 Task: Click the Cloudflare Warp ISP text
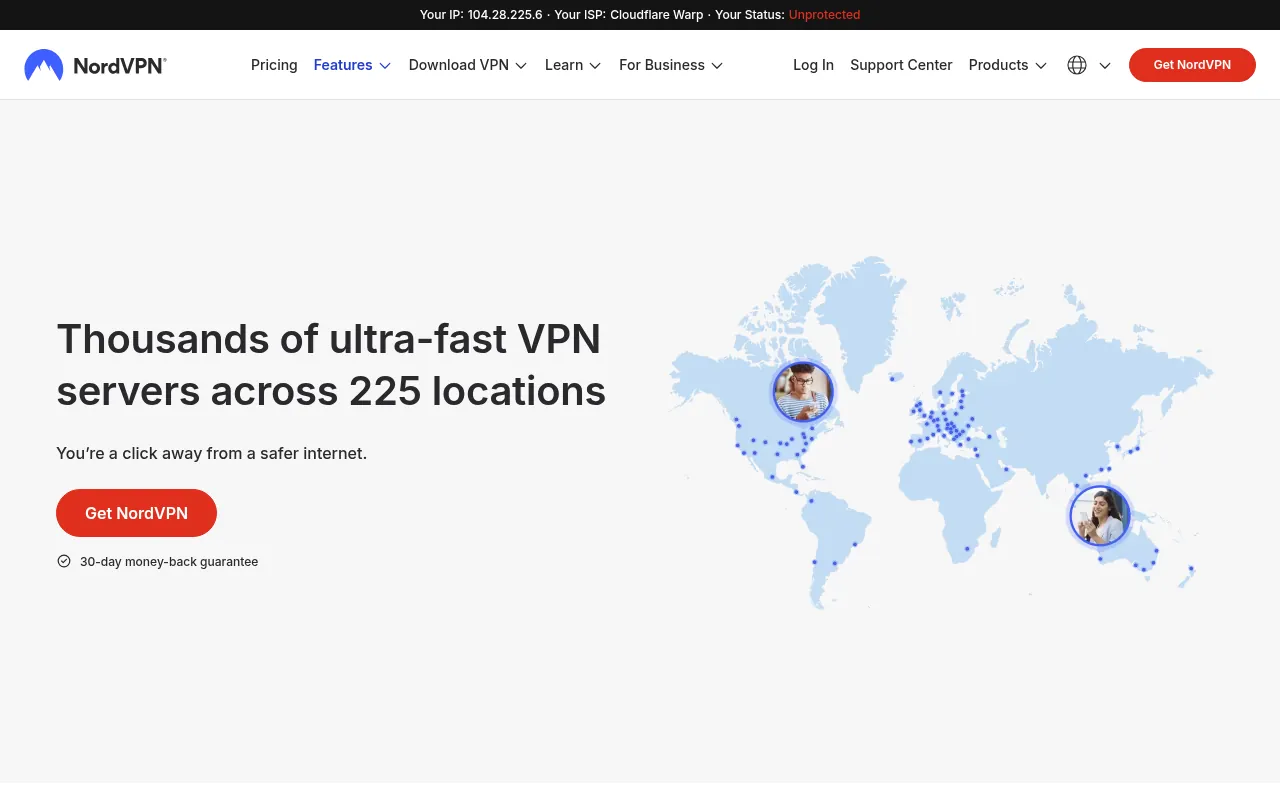656,15
